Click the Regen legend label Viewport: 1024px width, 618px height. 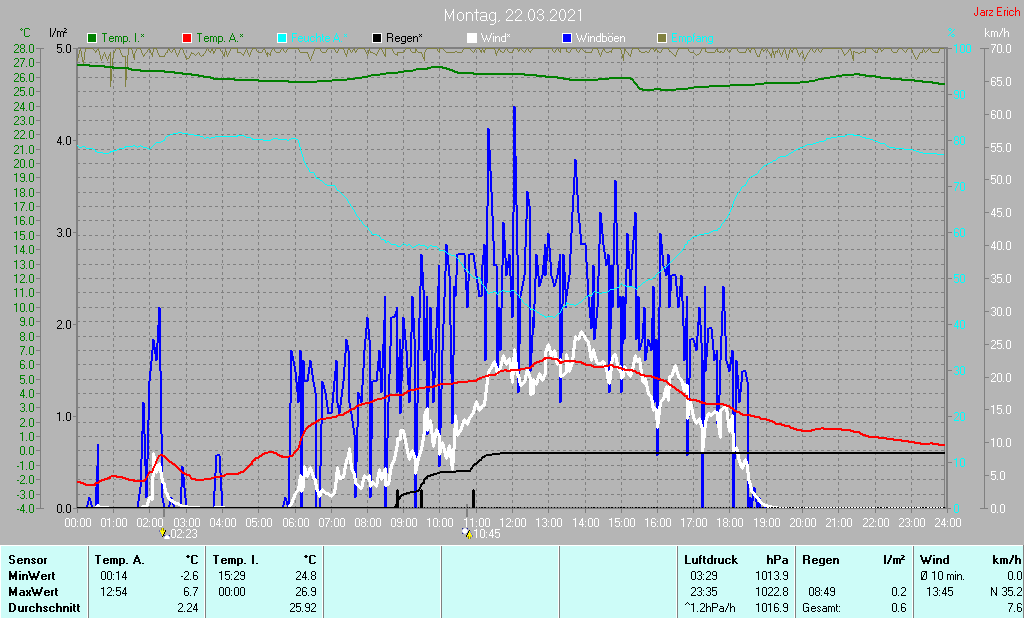click(x=404, y=39)
